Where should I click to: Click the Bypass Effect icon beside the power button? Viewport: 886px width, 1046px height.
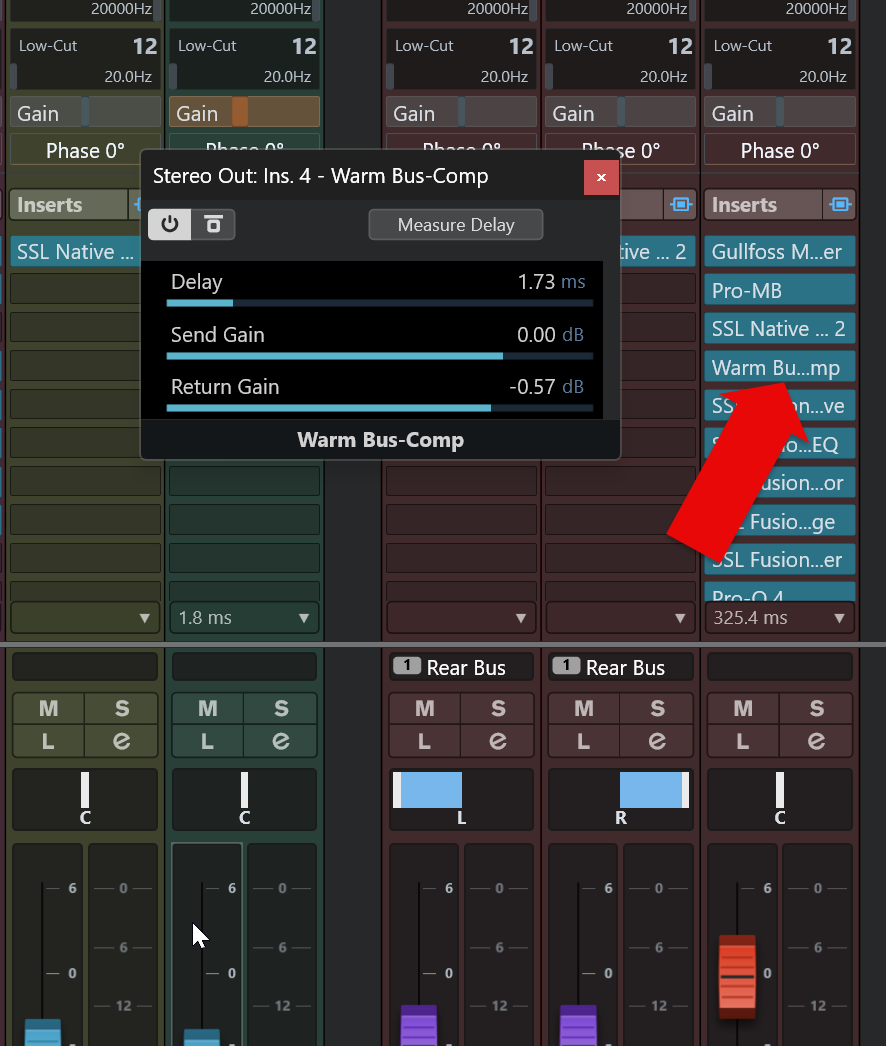tap(213, 224)
